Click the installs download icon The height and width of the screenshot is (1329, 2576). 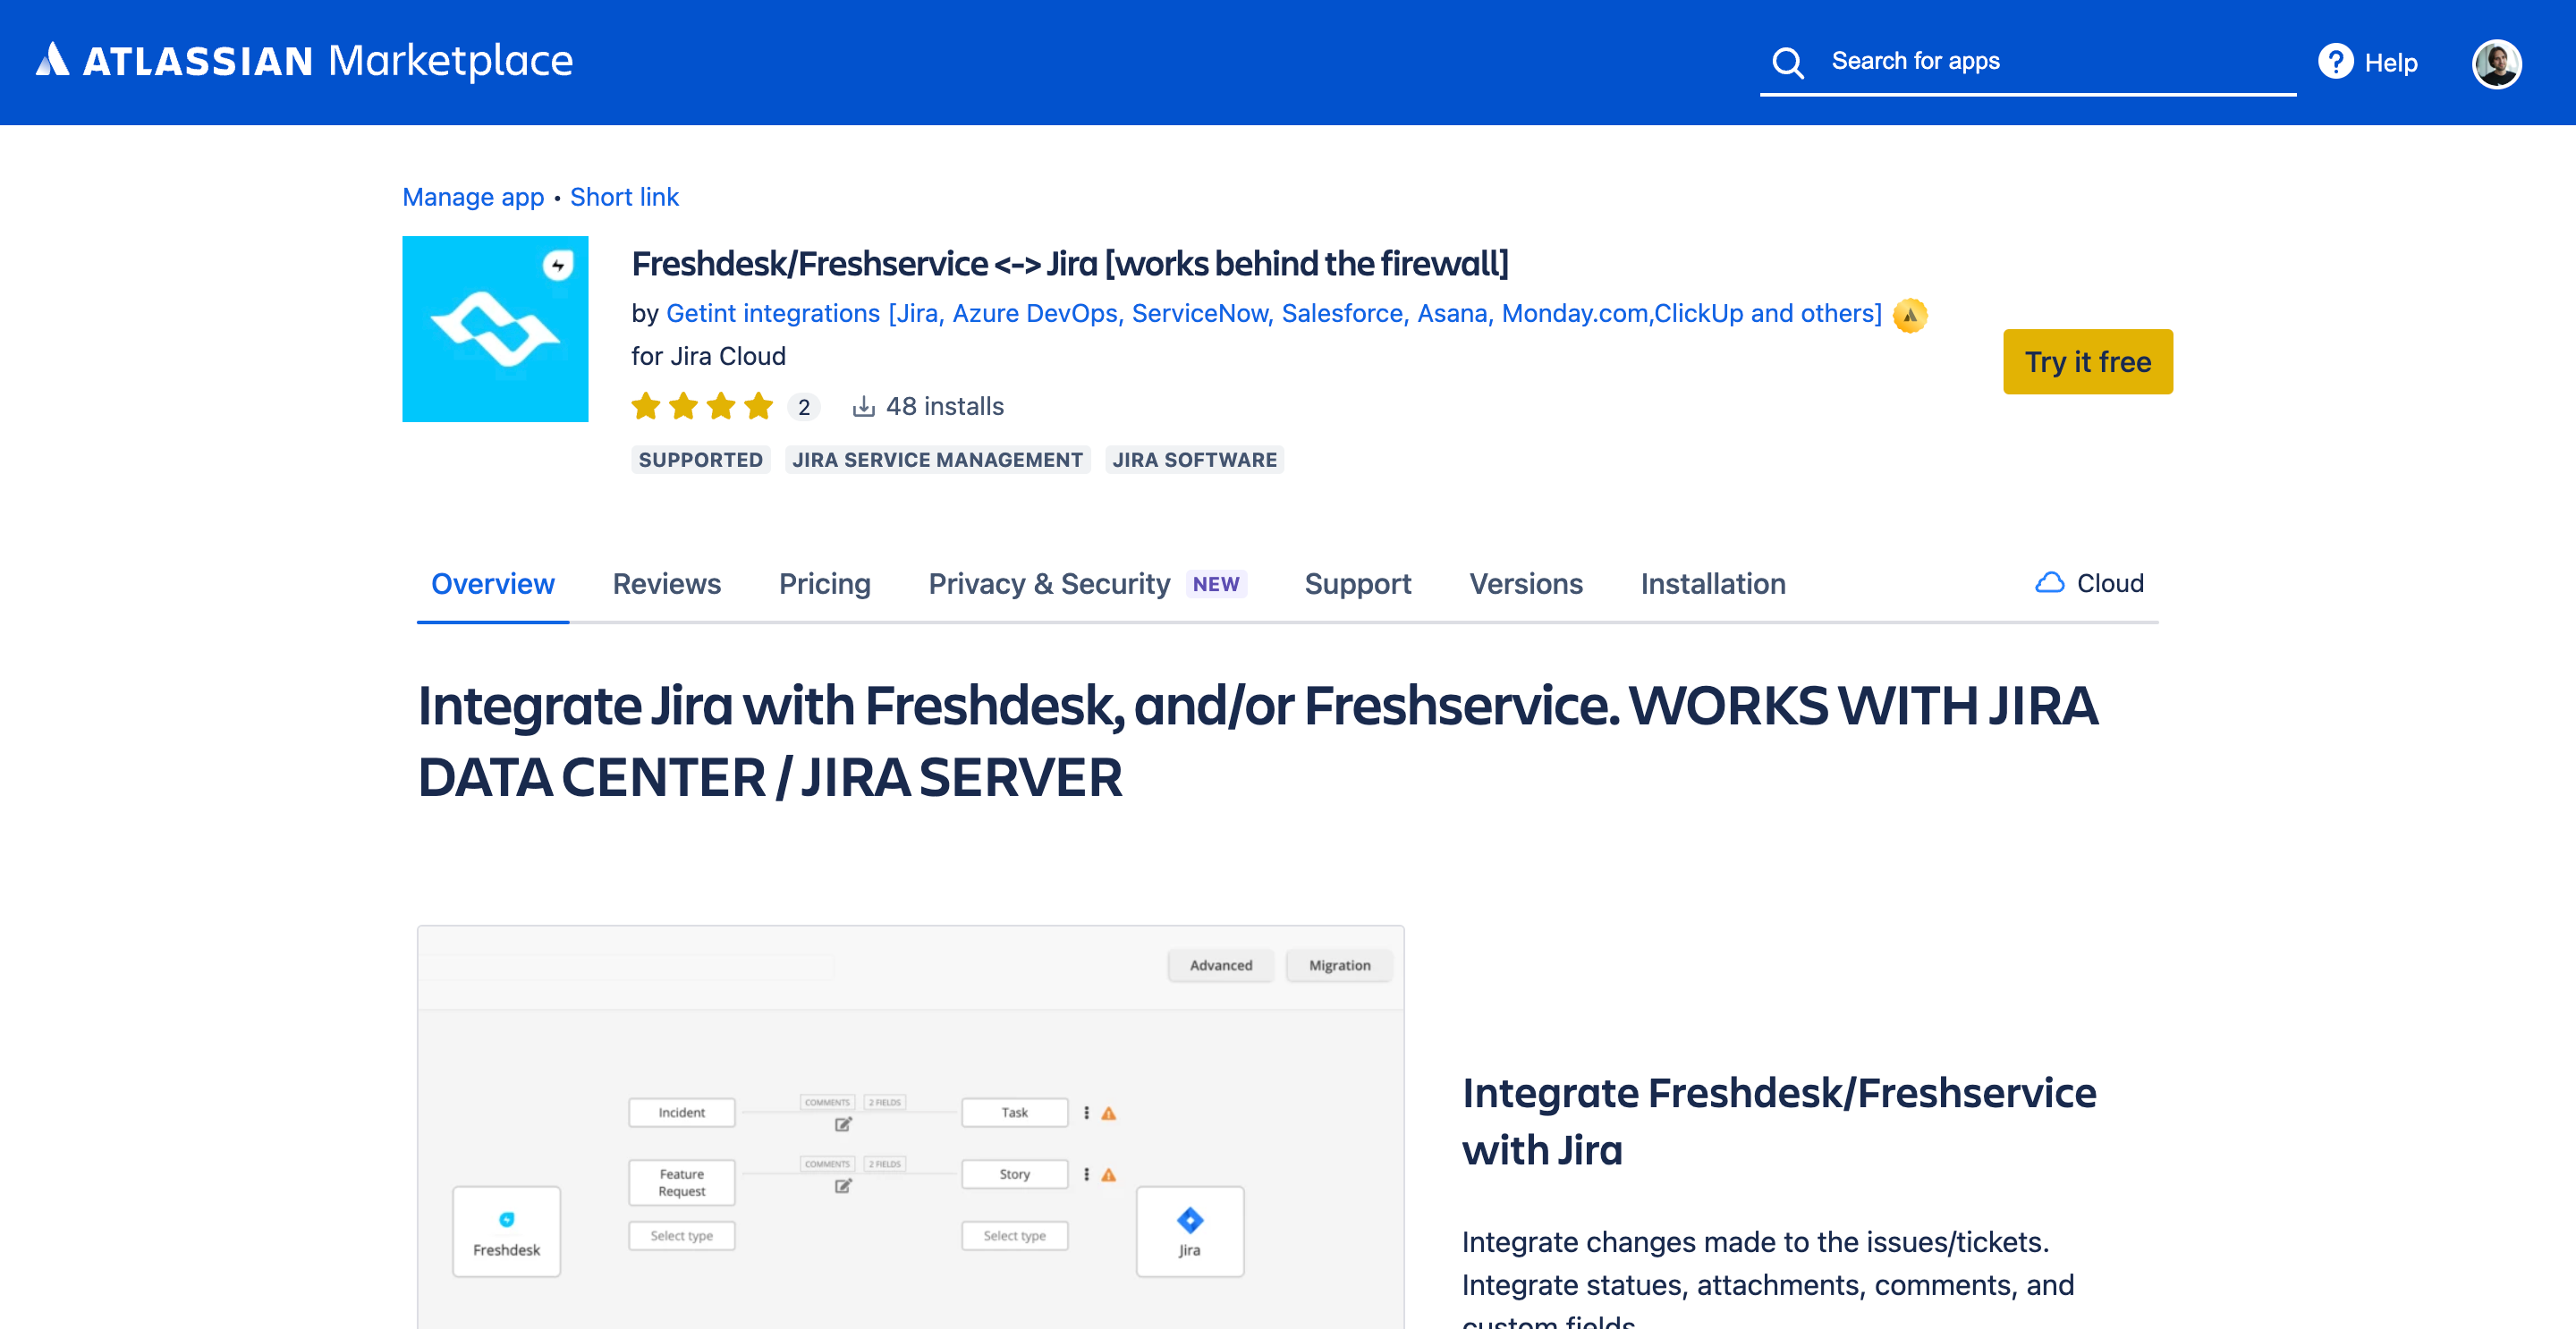[x=863, y=406]
